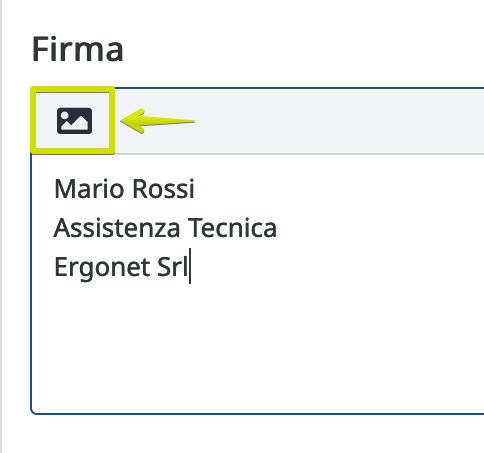Click between Assistenza and Tecnica
Image resolution: width=484 pixels, height=453 pixels.
[184, 228]
